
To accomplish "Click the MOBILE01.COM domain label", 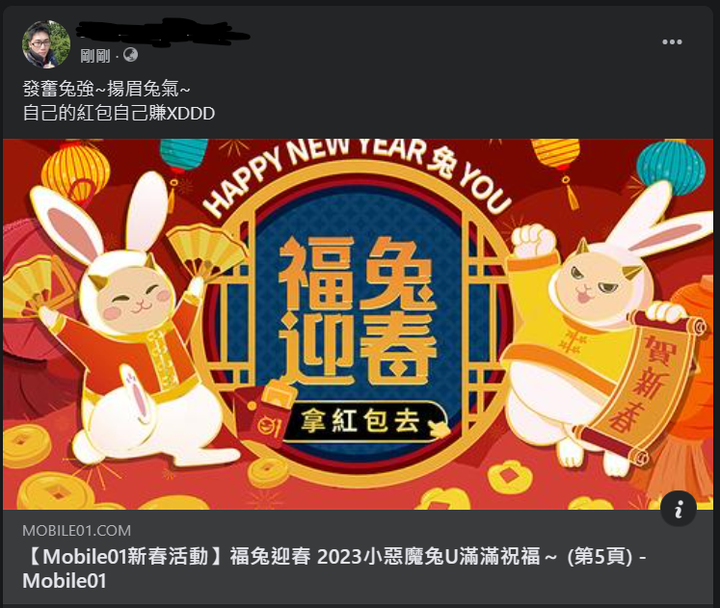I will tap(77, 531).
